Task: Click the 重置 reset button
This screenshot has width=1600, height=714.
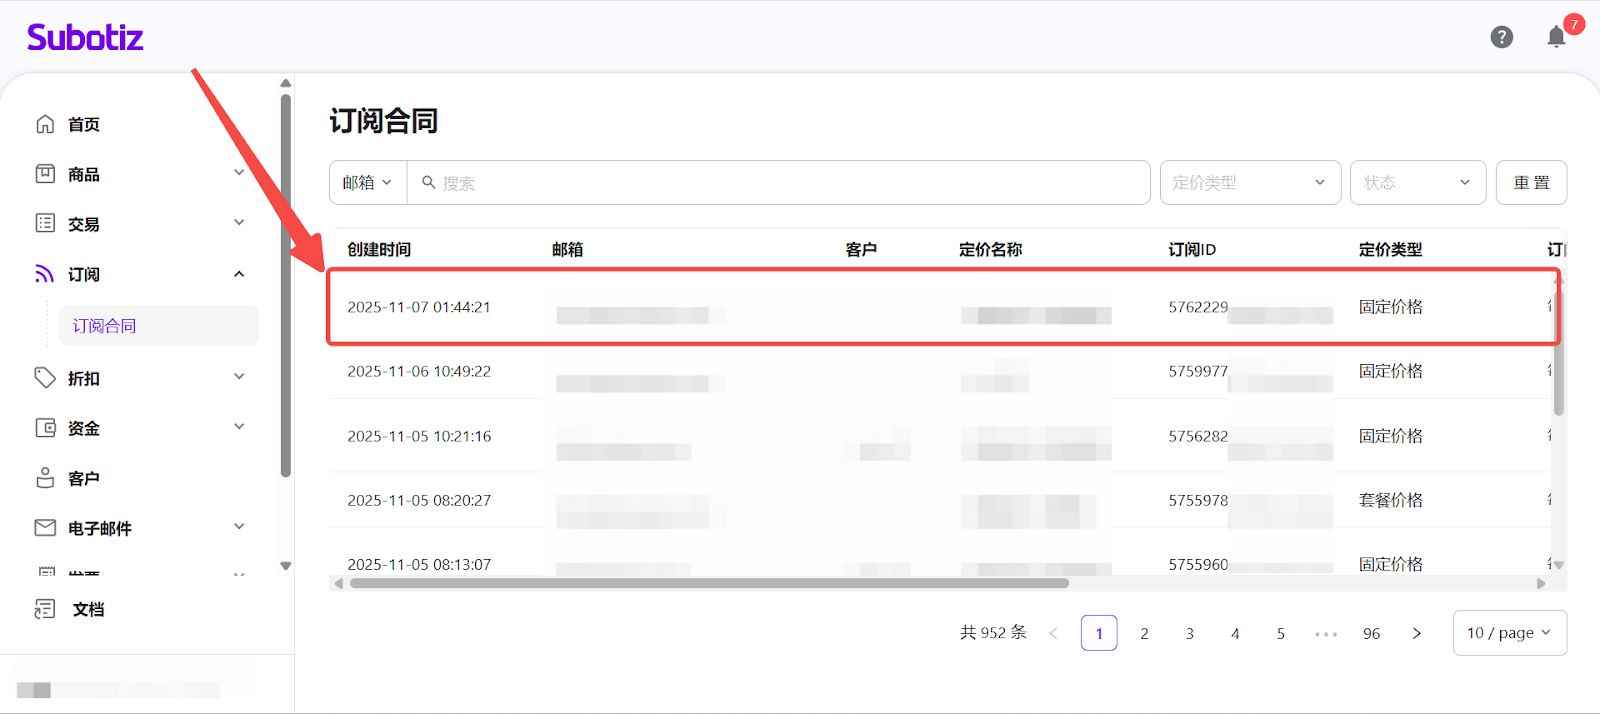Action: pyautogui.click(x=1531, y=183)
